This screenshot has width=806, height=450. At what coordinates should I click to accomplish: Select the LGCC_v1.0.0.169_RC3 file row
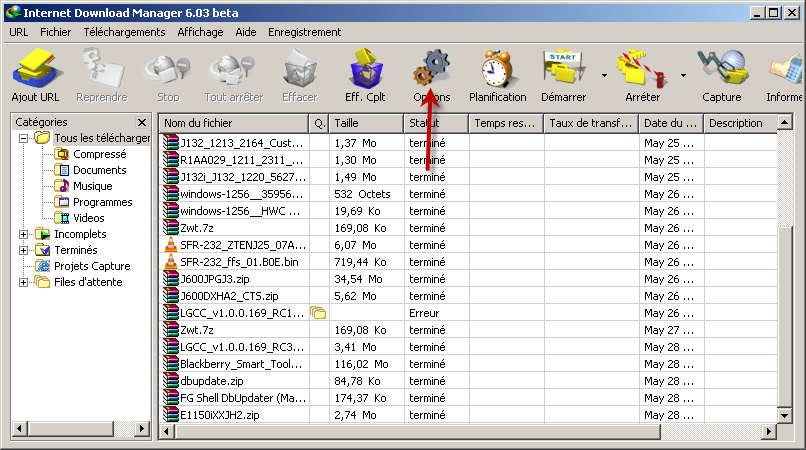click(x=468, y=347)
